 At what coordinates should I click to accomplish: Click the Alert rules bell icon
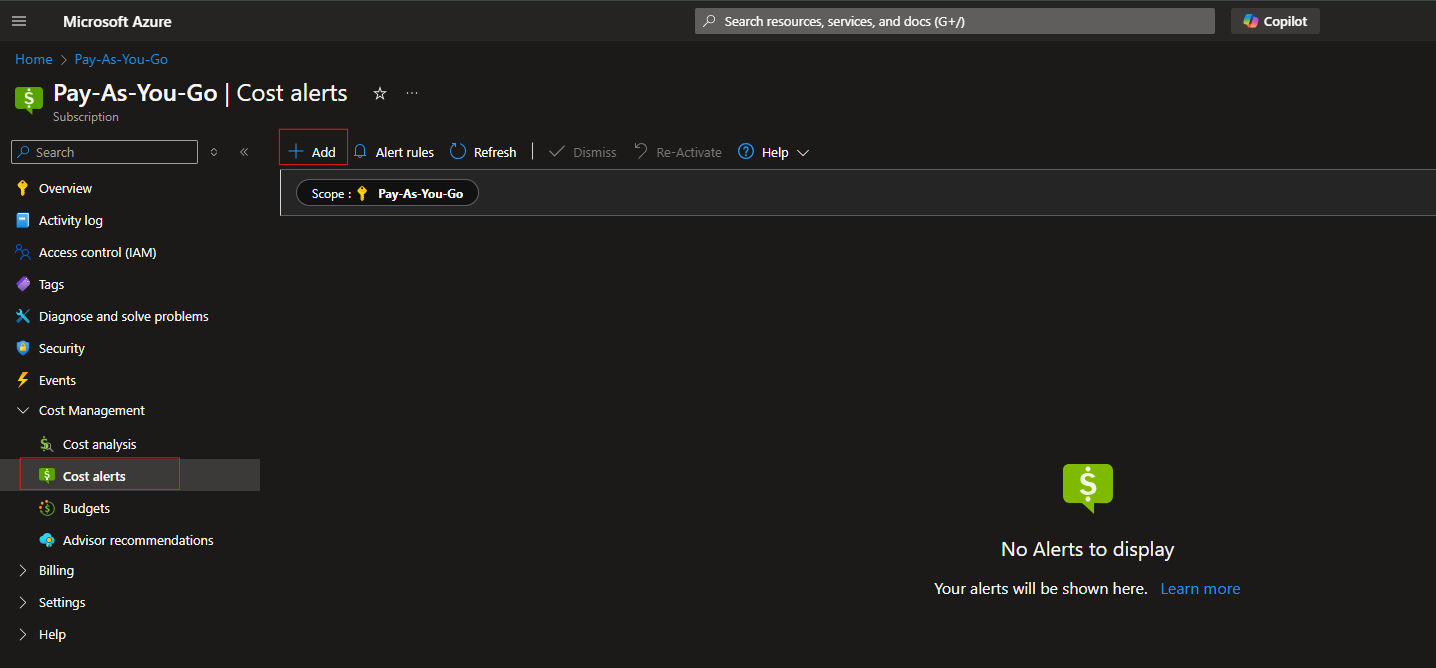tap(361, 152)
